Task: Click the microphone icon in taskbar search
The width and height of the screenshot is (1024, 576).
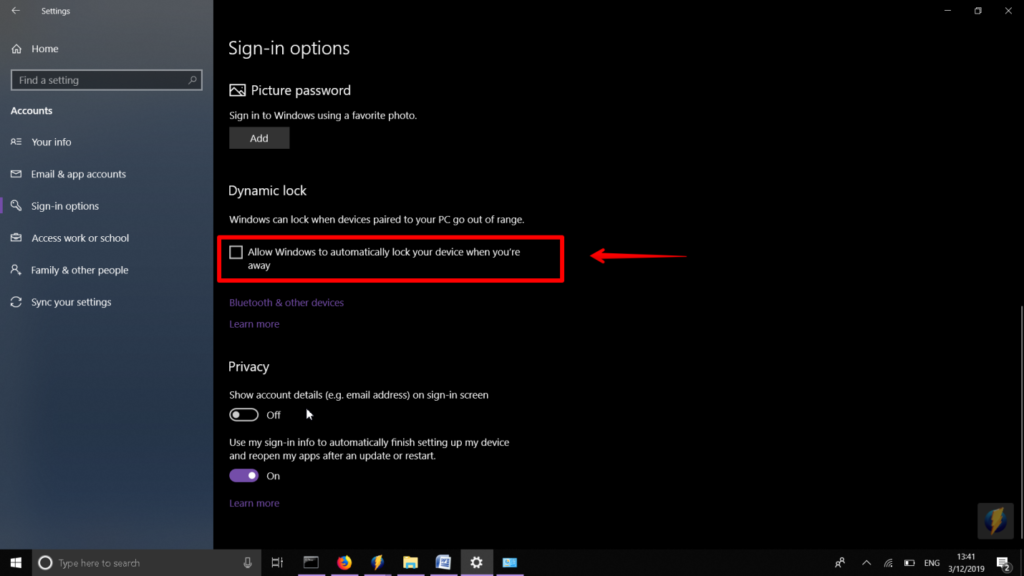Action: [x=248, y=562]
